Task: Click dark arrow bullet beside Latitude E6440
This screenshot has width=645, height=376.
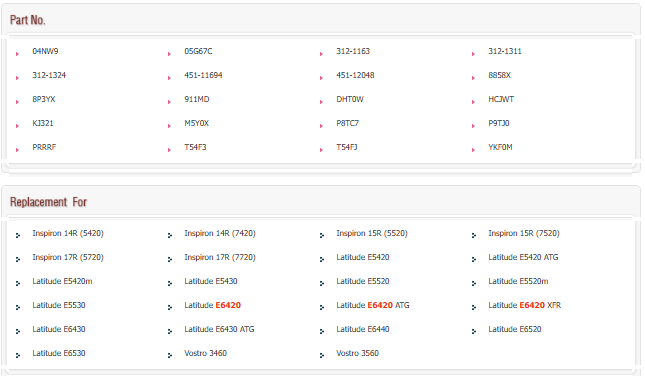Action: 322,331
